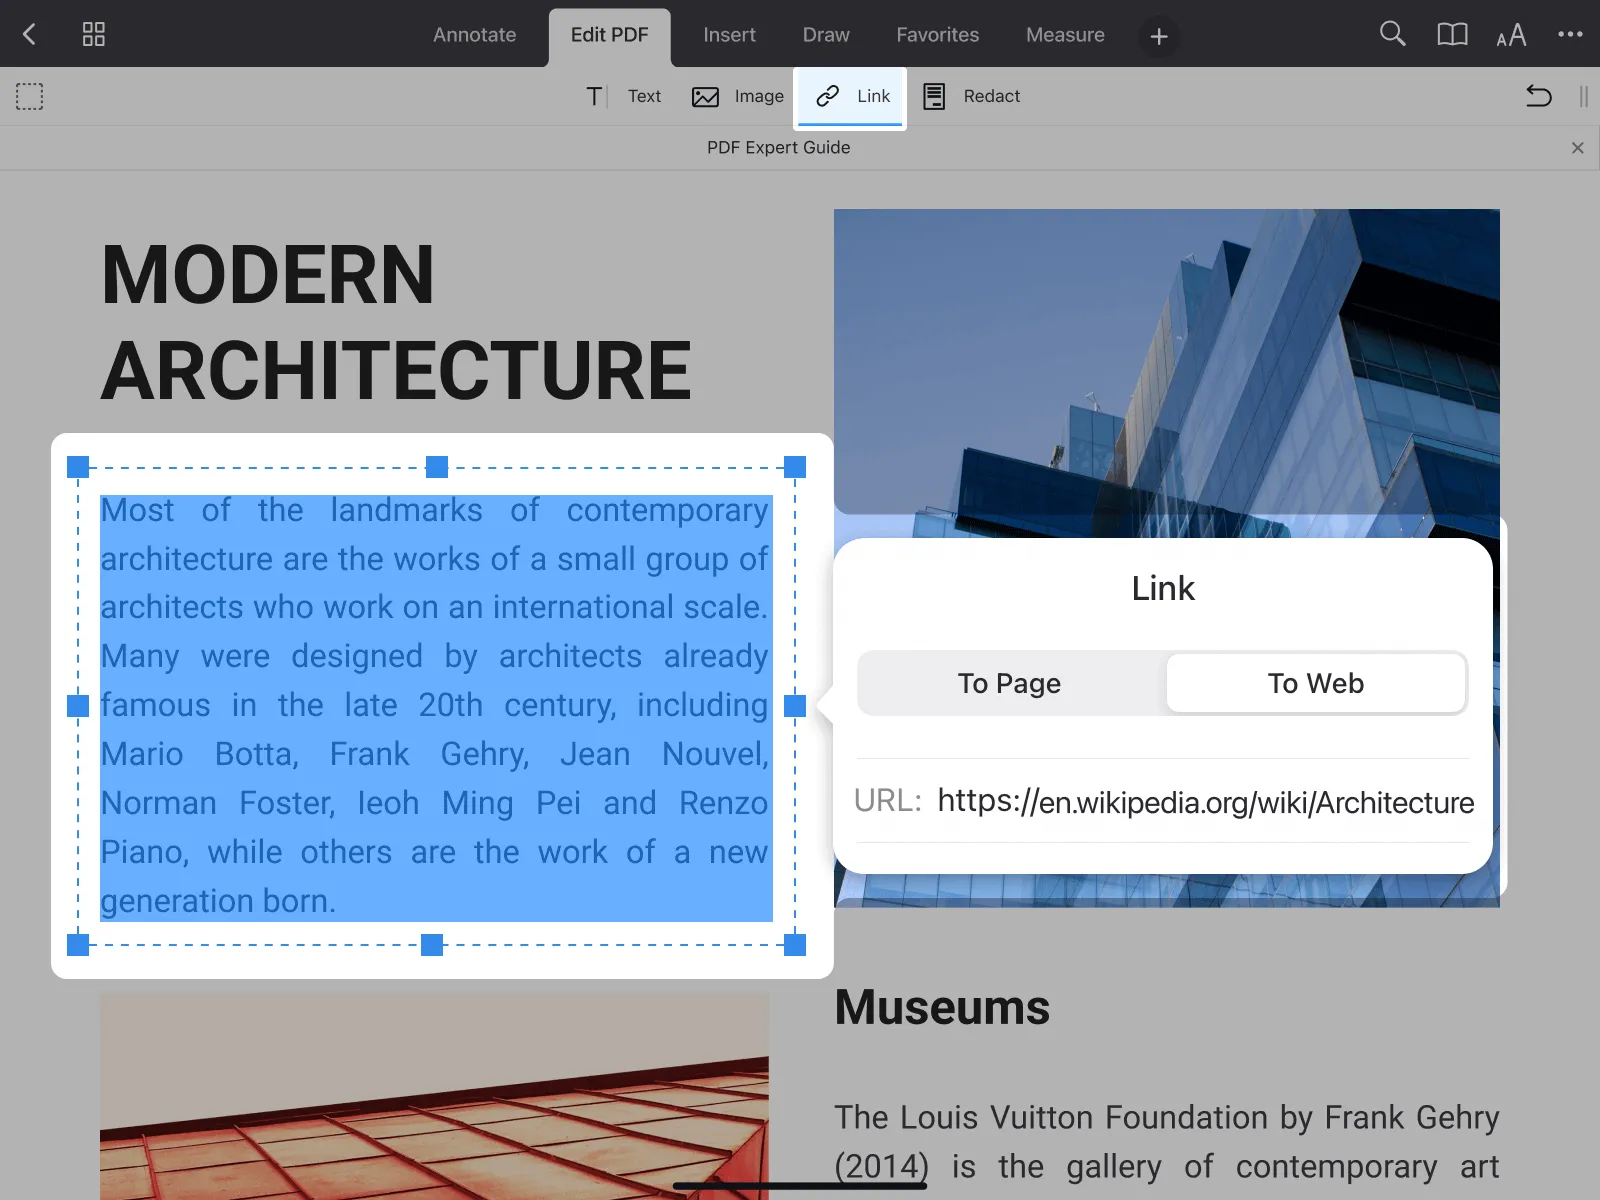Toggle the Link tool off

tap(850, 96)
